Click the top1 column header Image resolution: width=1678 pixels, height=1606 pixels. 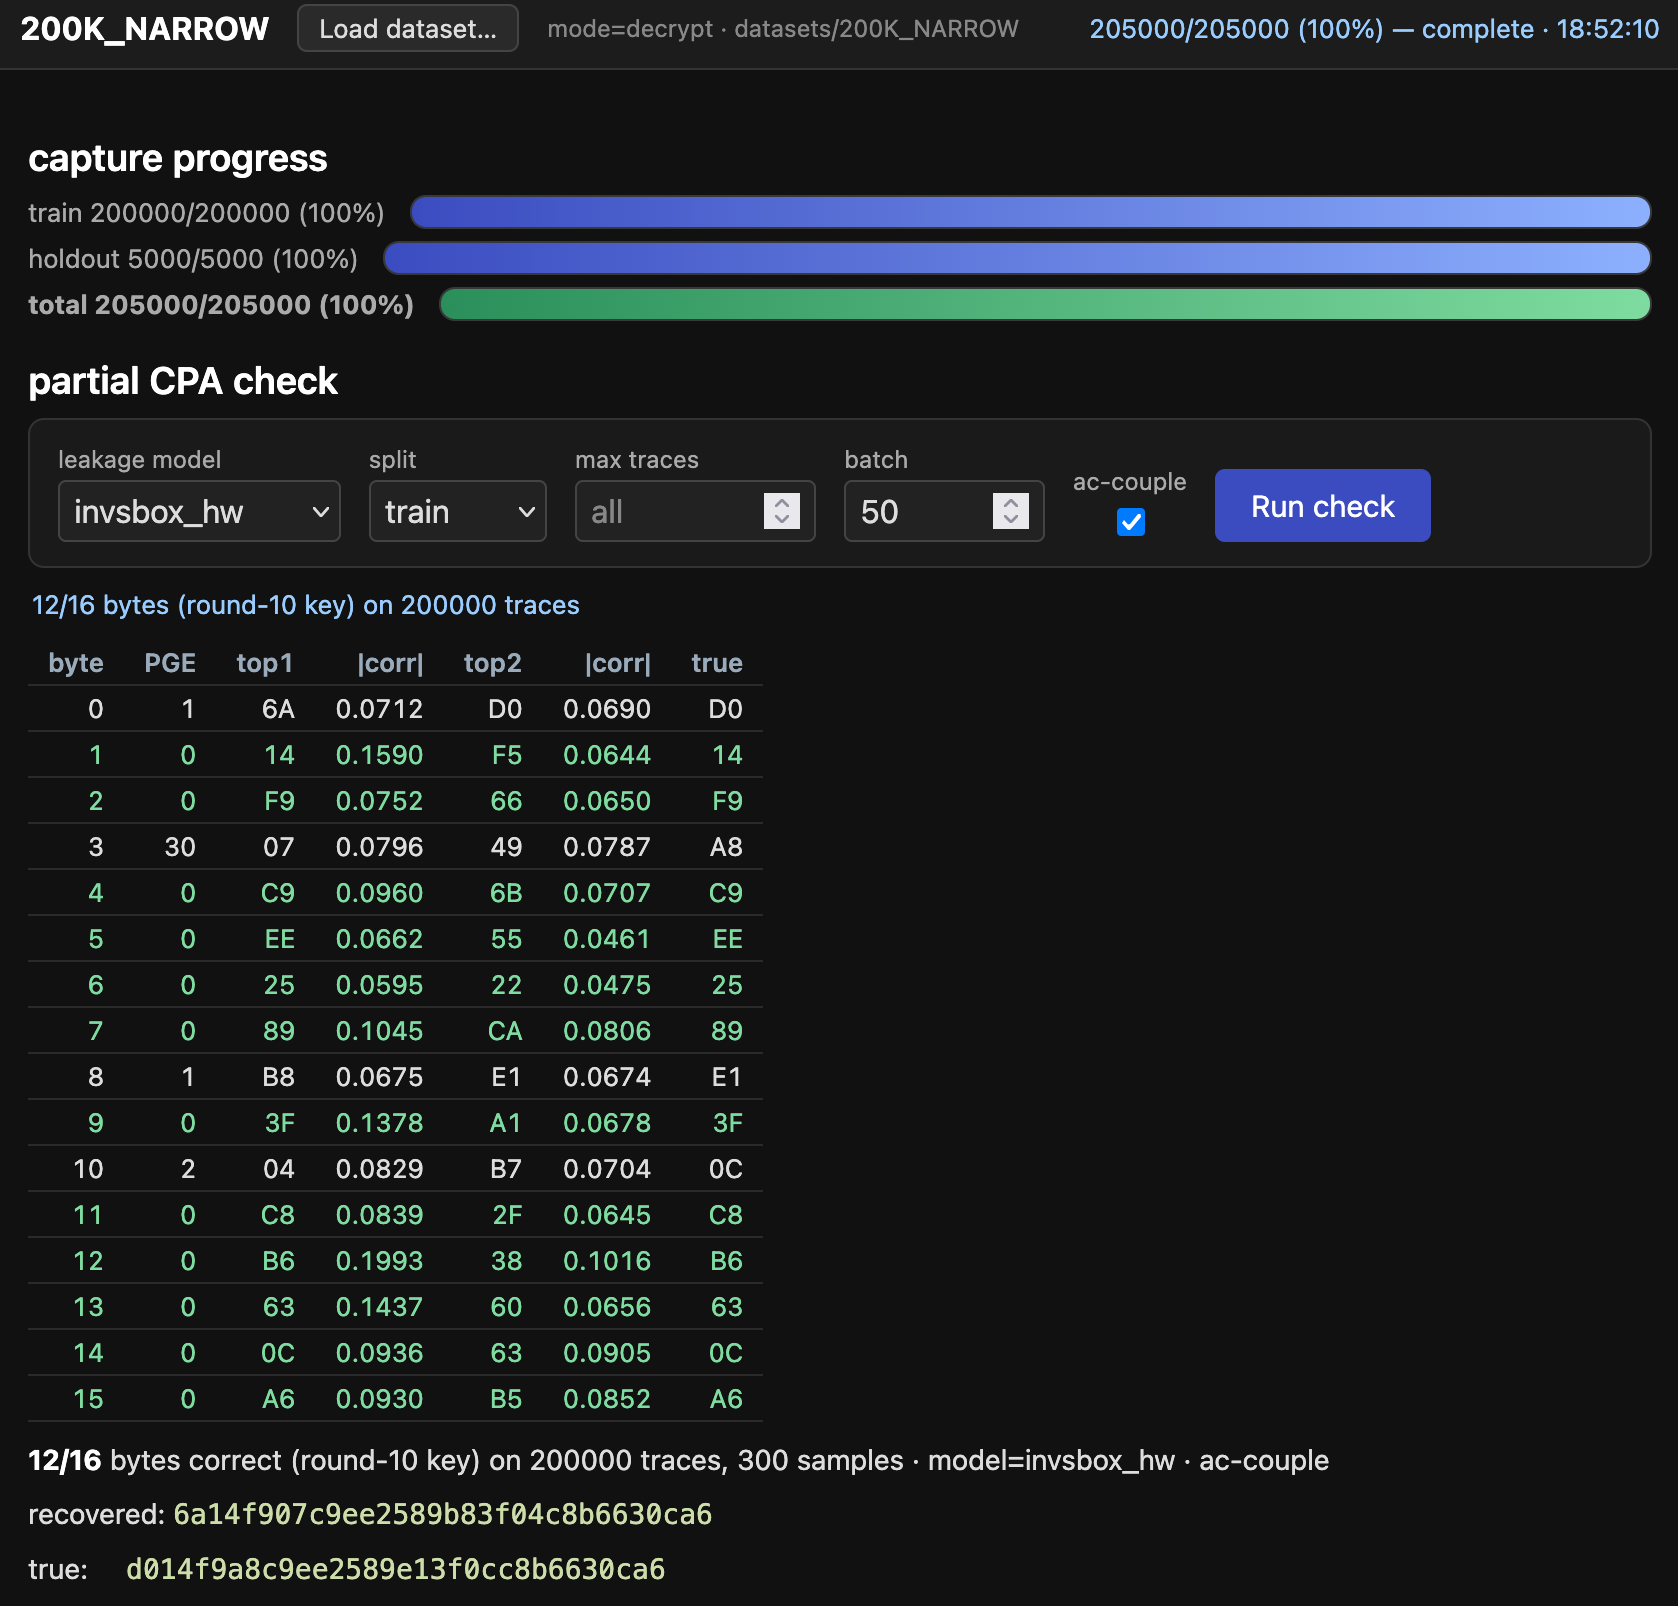[265, 663]
